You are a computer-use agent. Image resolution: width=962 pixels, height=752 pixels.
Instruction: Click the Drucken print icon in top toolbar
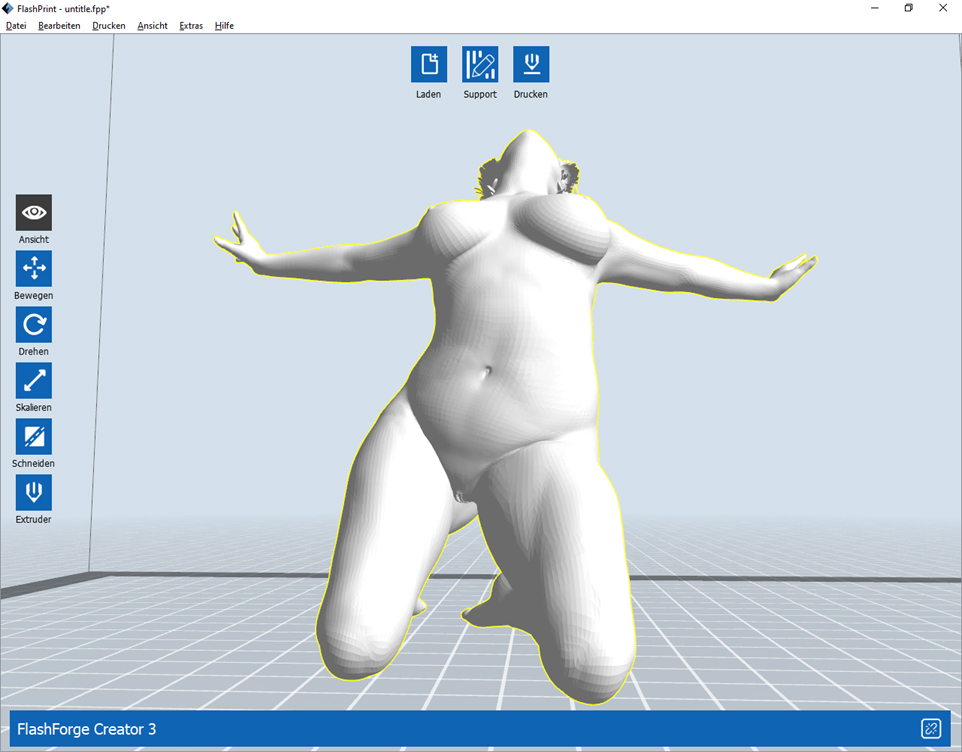pyautogui.click(x=531, y=64)
